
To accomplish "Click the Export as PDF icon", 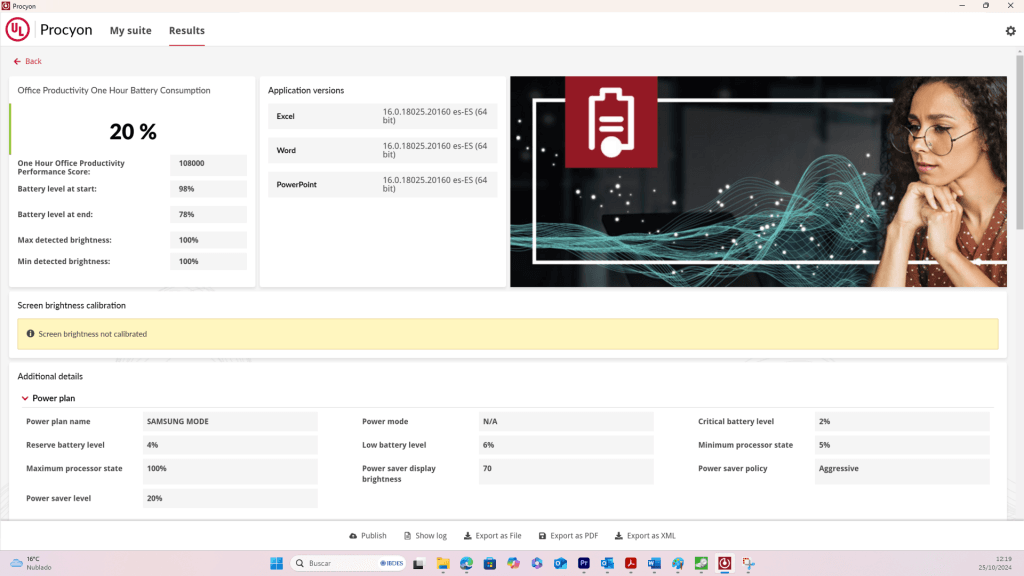I will pos(542,536).
